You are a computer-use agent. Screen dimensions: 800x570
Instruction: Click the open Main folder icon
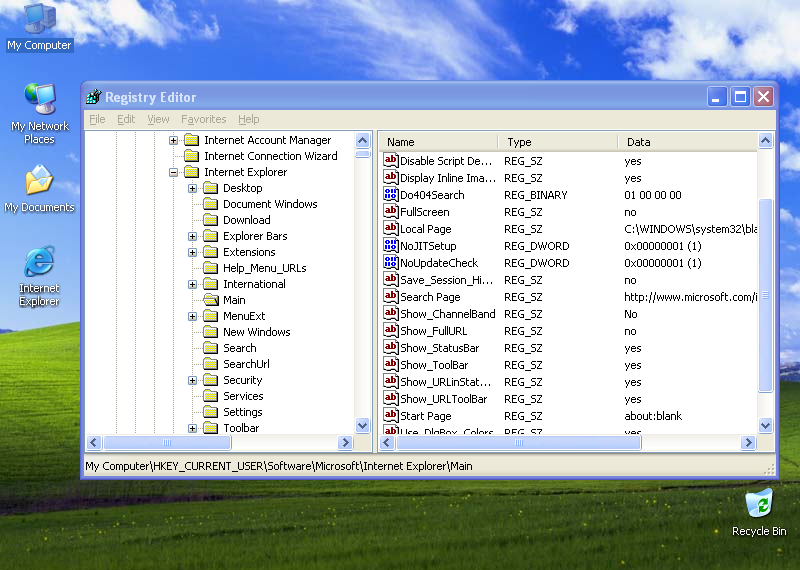211,300
